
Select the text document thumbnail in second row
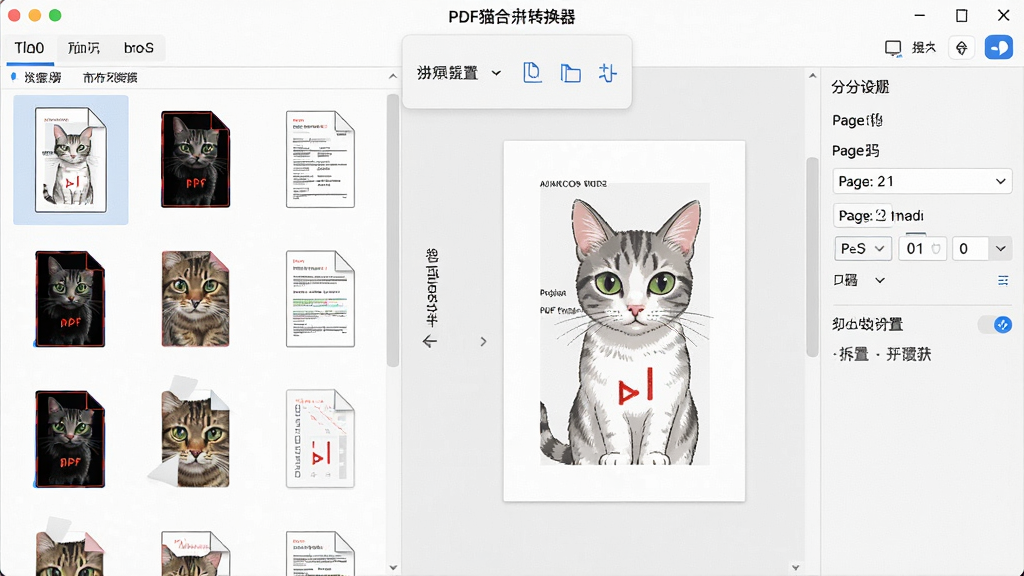[320, 298]
